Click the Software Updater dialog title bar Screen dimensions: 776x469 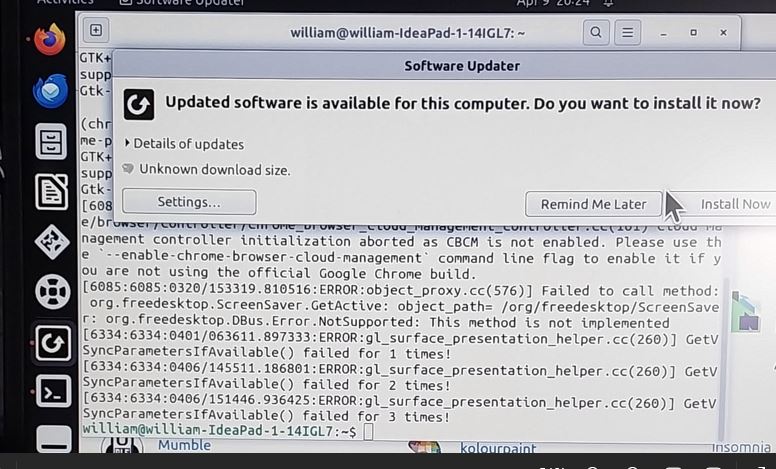462,66
